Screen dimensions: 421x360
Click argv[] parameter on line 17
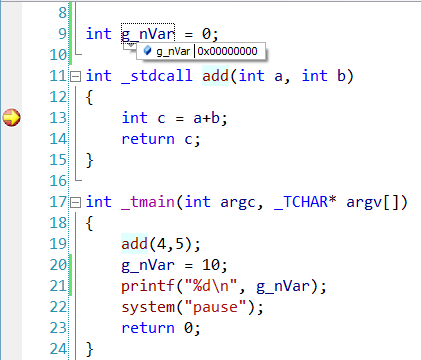click(373, 202)
